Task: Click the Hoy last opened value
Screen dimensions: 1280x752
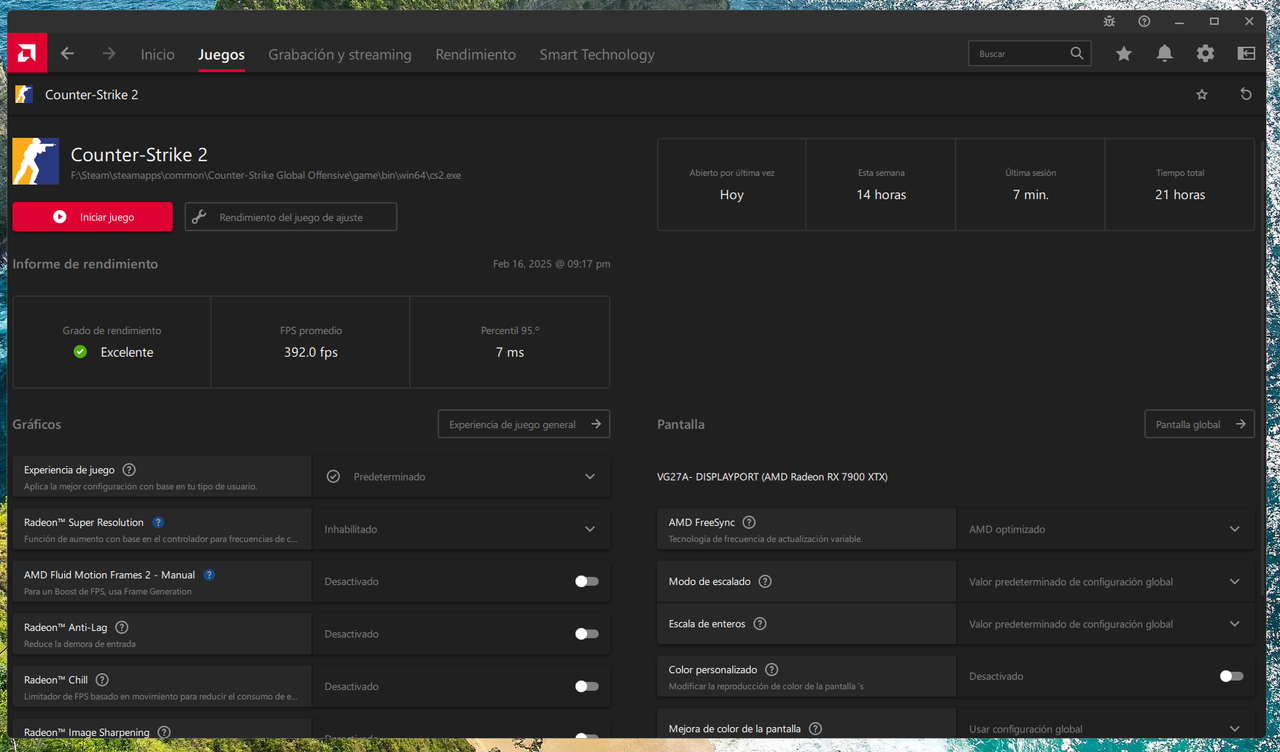Action: click(x=732, y=195)
